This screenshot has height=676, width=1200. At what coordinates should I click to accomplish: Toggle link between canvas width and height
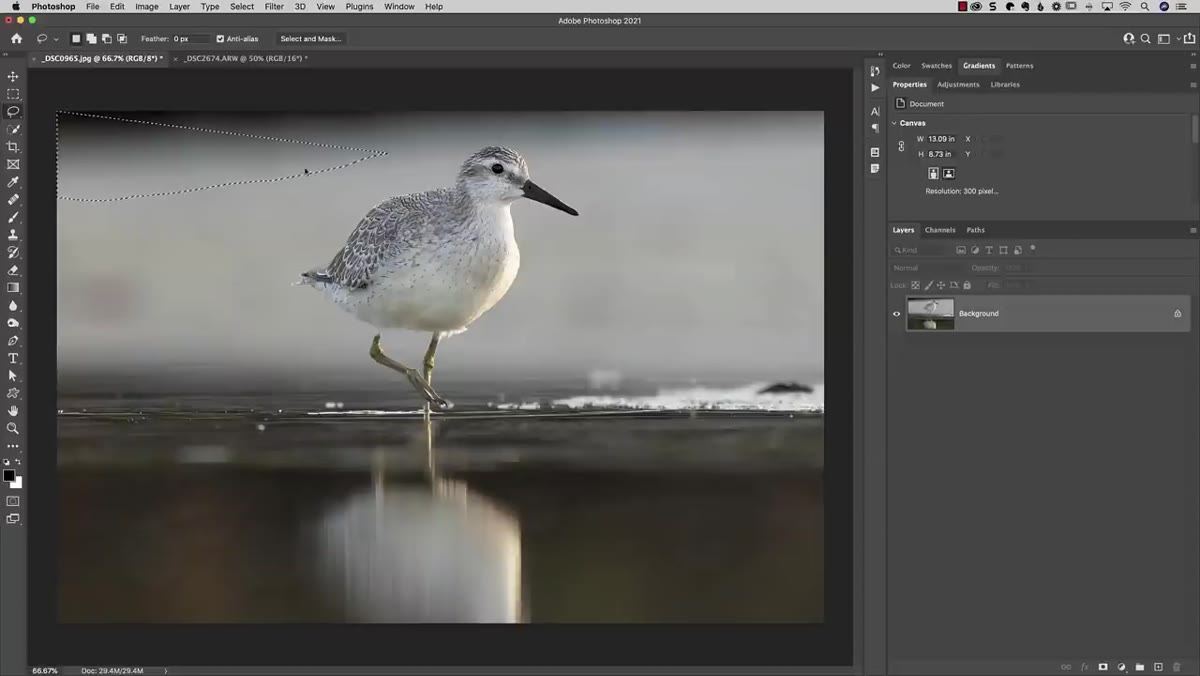click(x=901, y=146)
